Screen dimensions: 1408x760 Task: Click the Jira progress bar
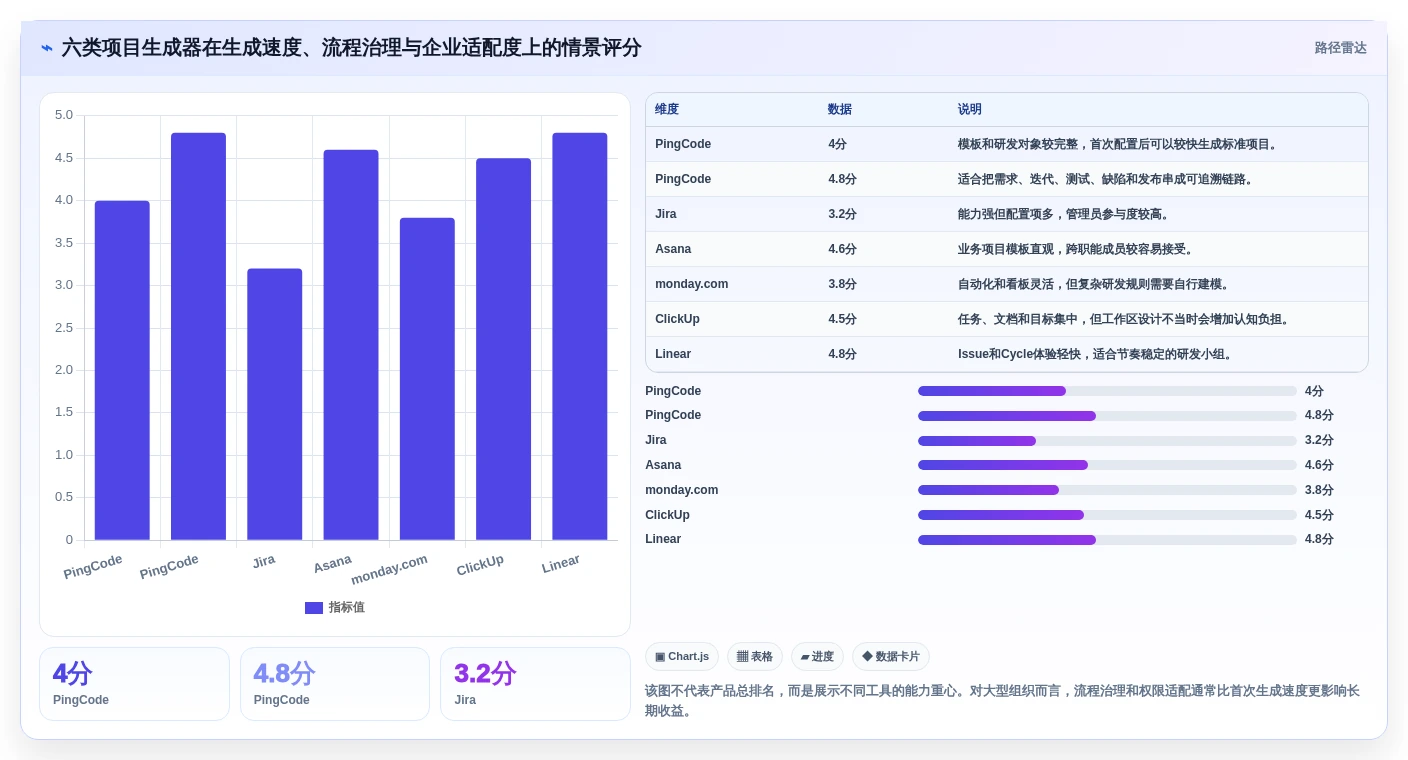click(1107, 441)
